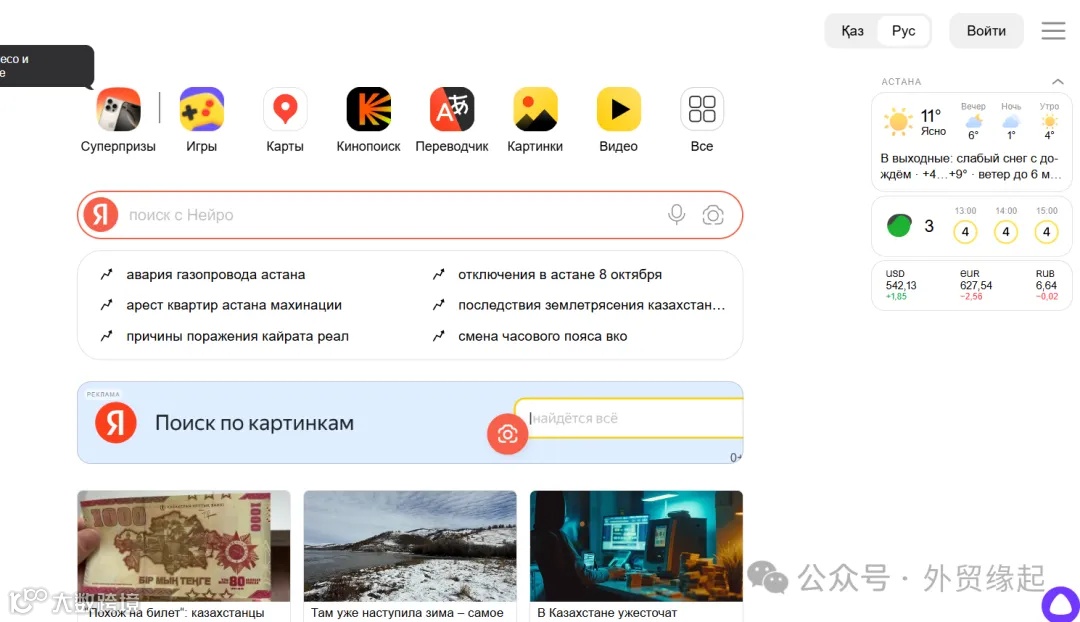
Task: Click the Я logo in the Поиск по картинкам banner
Action: pyautogui.click(x=116, y=422)
